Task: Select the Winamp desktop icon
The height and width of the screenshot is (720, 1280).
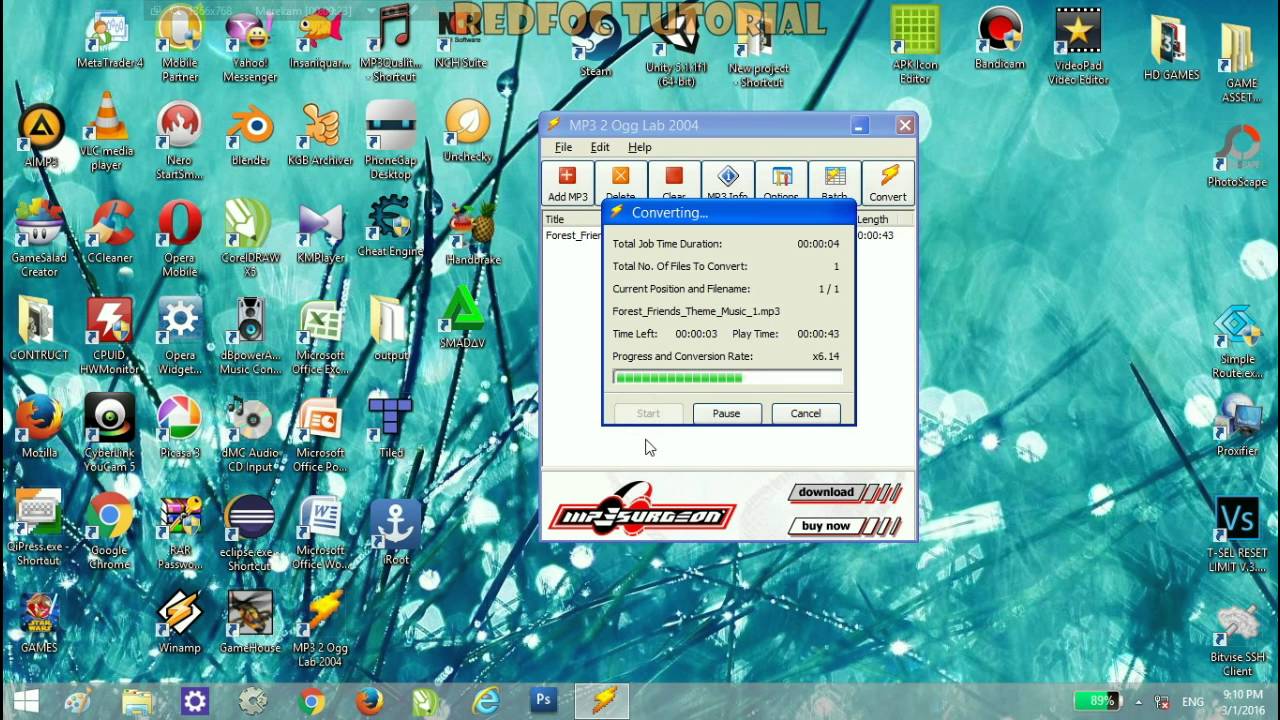Action: [180, 622]
